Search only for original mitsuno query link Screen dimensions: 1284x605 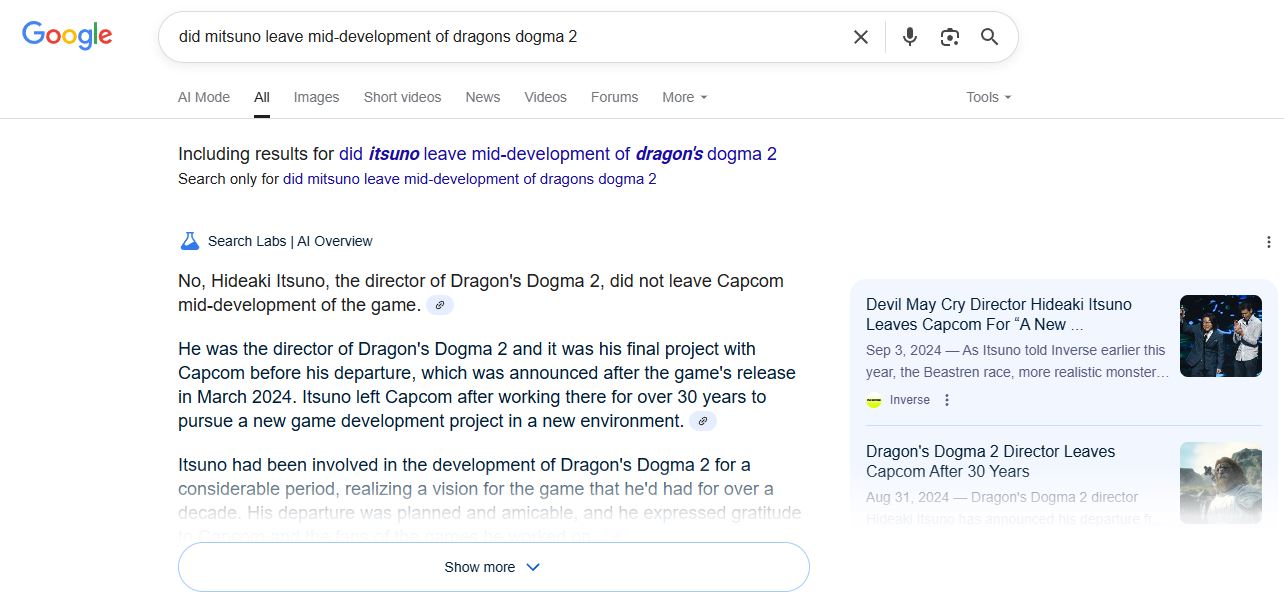pyautogui.click(x=470, y=179)
